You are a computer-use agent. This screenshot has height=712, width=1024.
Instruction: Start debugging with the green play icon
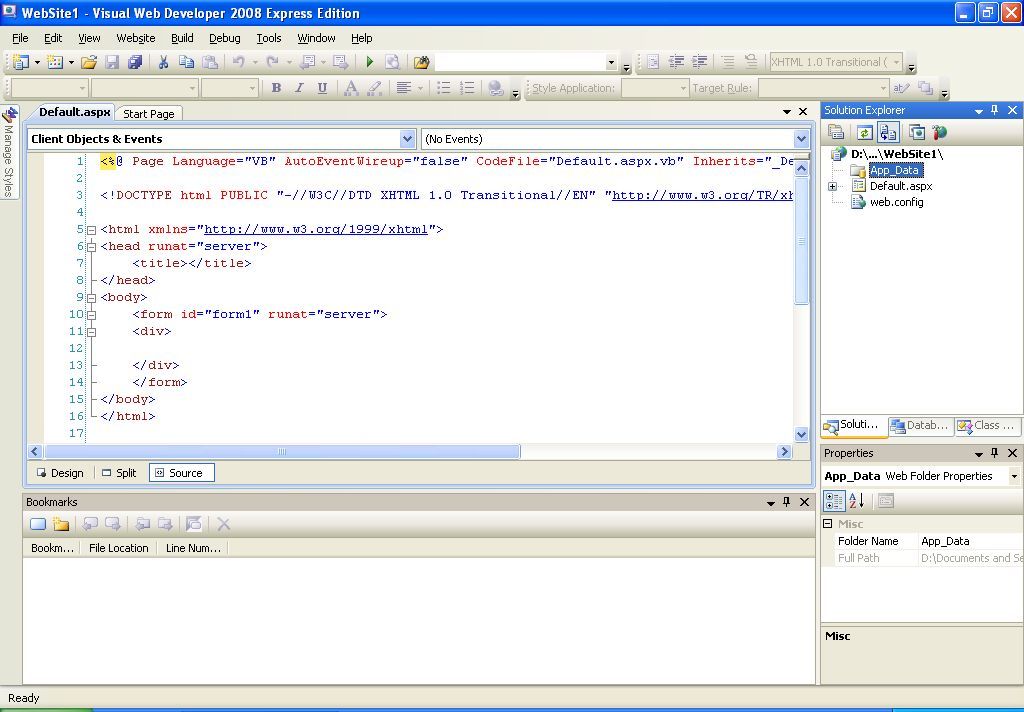pyautogui.click(x=370, y=62)
